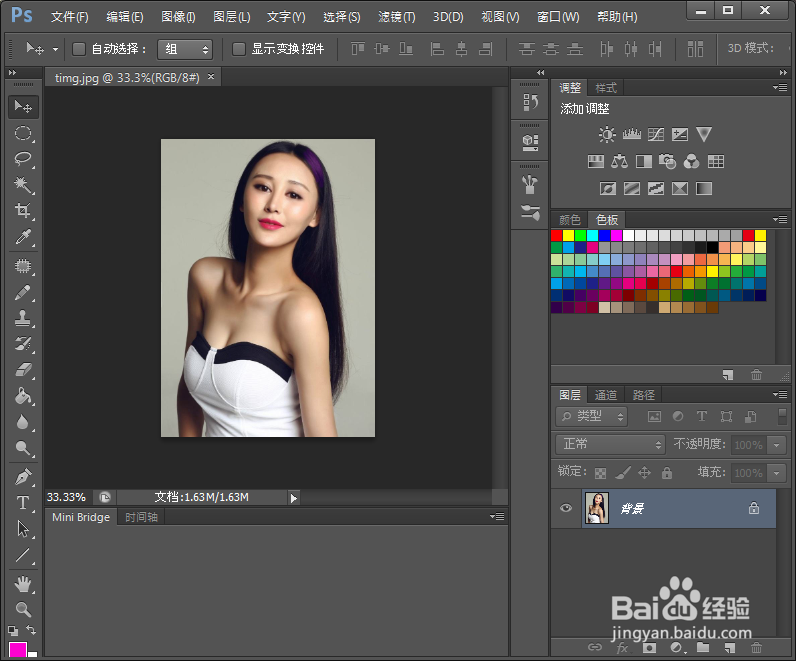
Task: Select the Horizontal Type tool
Action: [23, 503]
